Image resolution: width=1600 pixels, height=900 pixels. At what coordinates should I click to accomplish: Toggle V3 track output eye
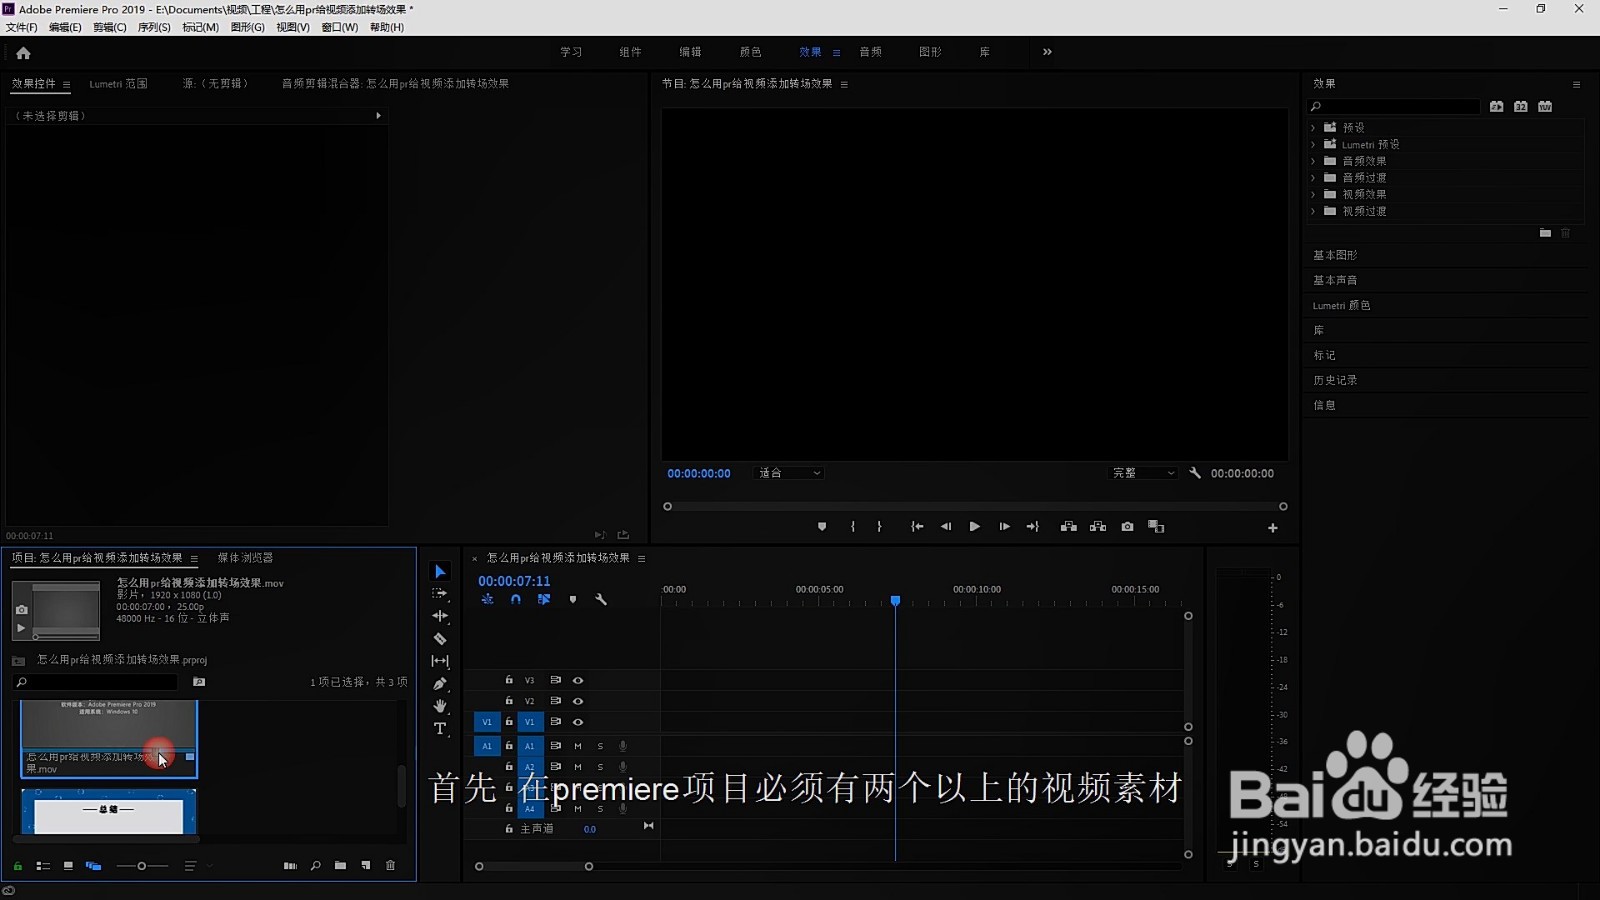click(x=578, y=680)
